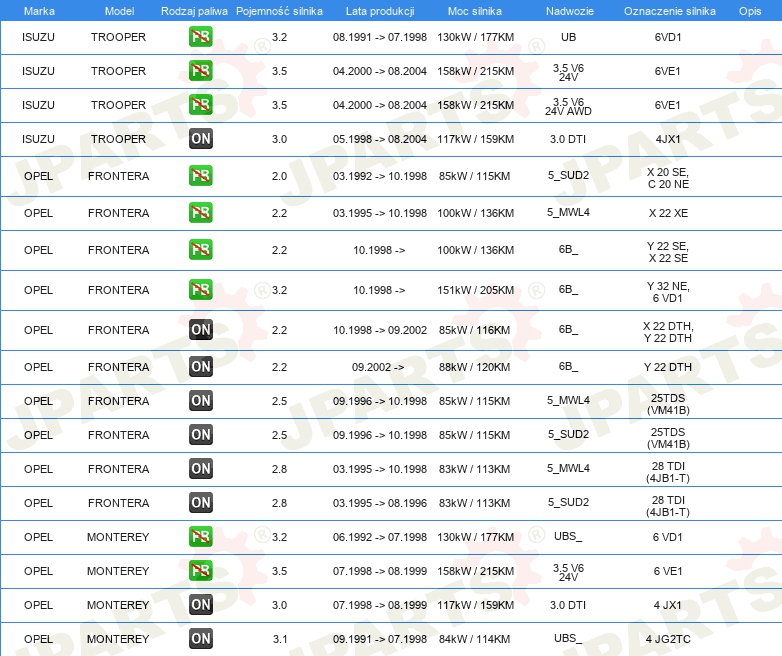Screen dimensions: 782x656
Task: Select engine code 4 JG2TC cell
Action: click(x=668, y=639)
